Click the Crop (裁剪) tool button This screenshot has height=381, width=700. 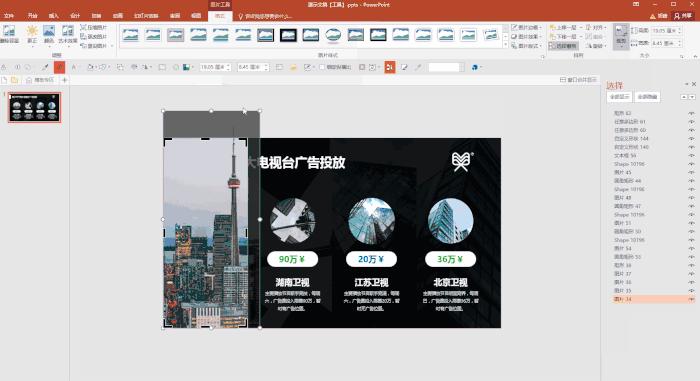621,36
